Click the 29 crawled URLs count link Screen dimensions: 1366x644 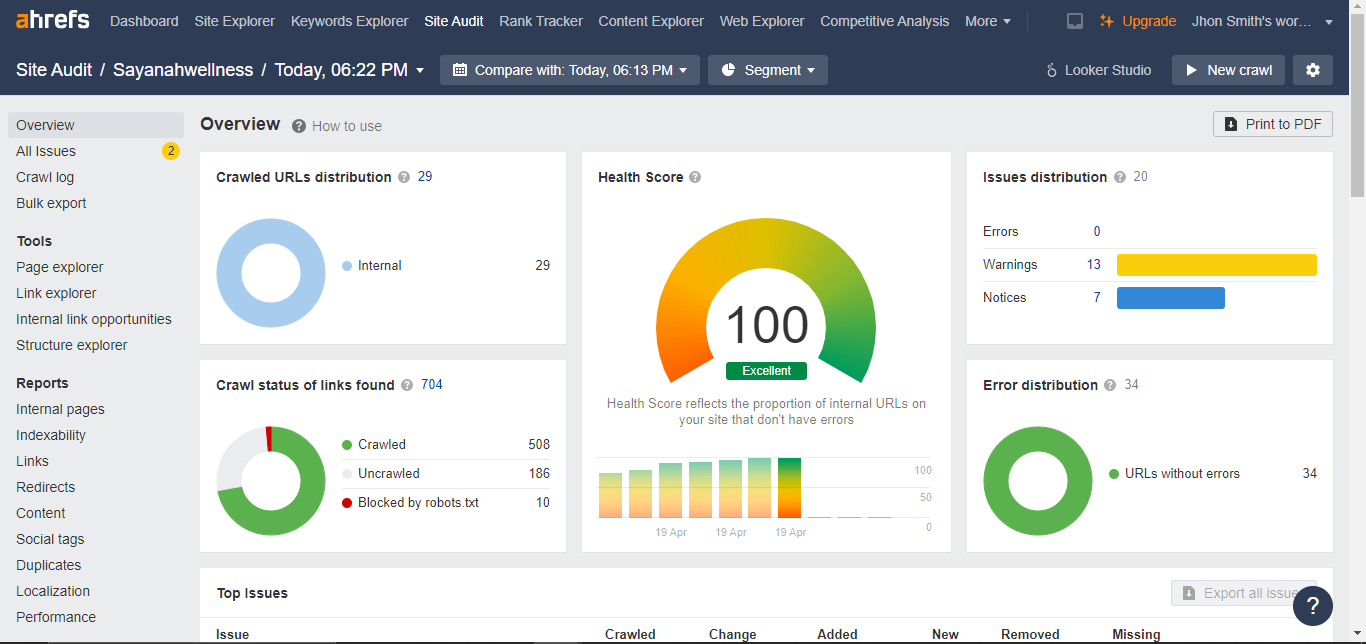[x=425, y=177]
